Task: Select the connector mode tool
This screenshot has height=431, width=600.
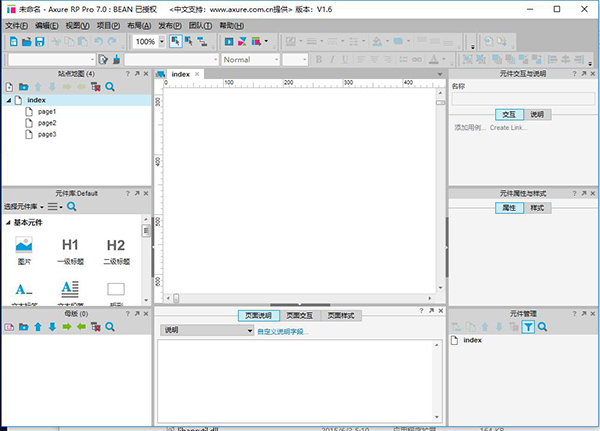Action: 202,41
